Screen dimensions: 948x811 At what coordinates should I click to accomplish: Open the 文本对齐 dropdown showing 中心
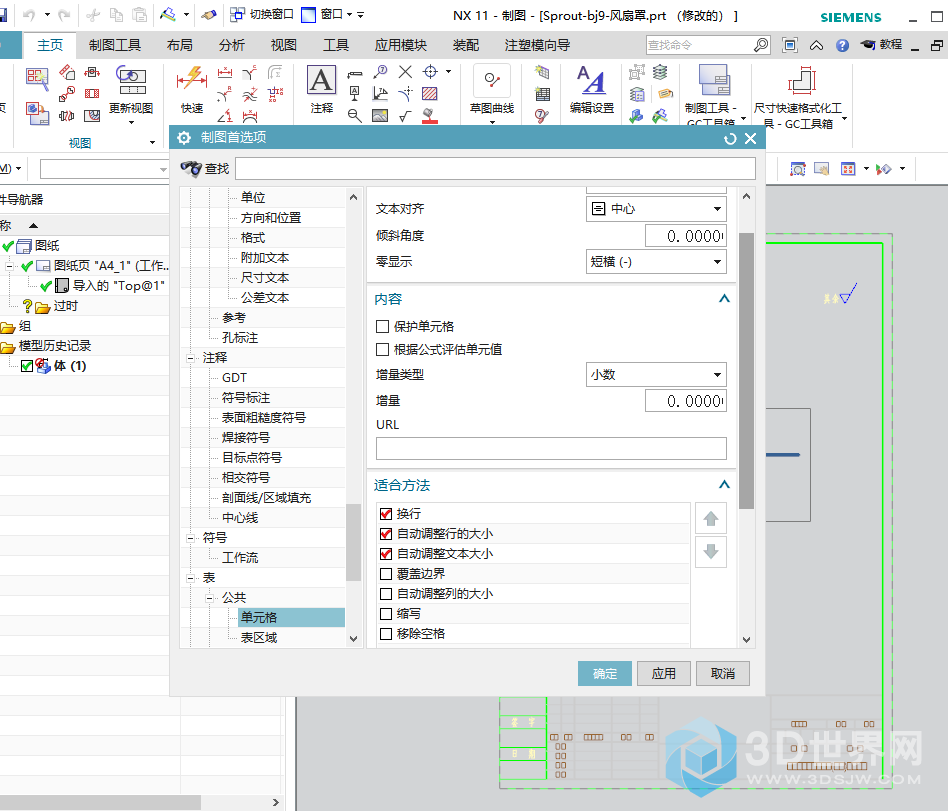(655, 209)
